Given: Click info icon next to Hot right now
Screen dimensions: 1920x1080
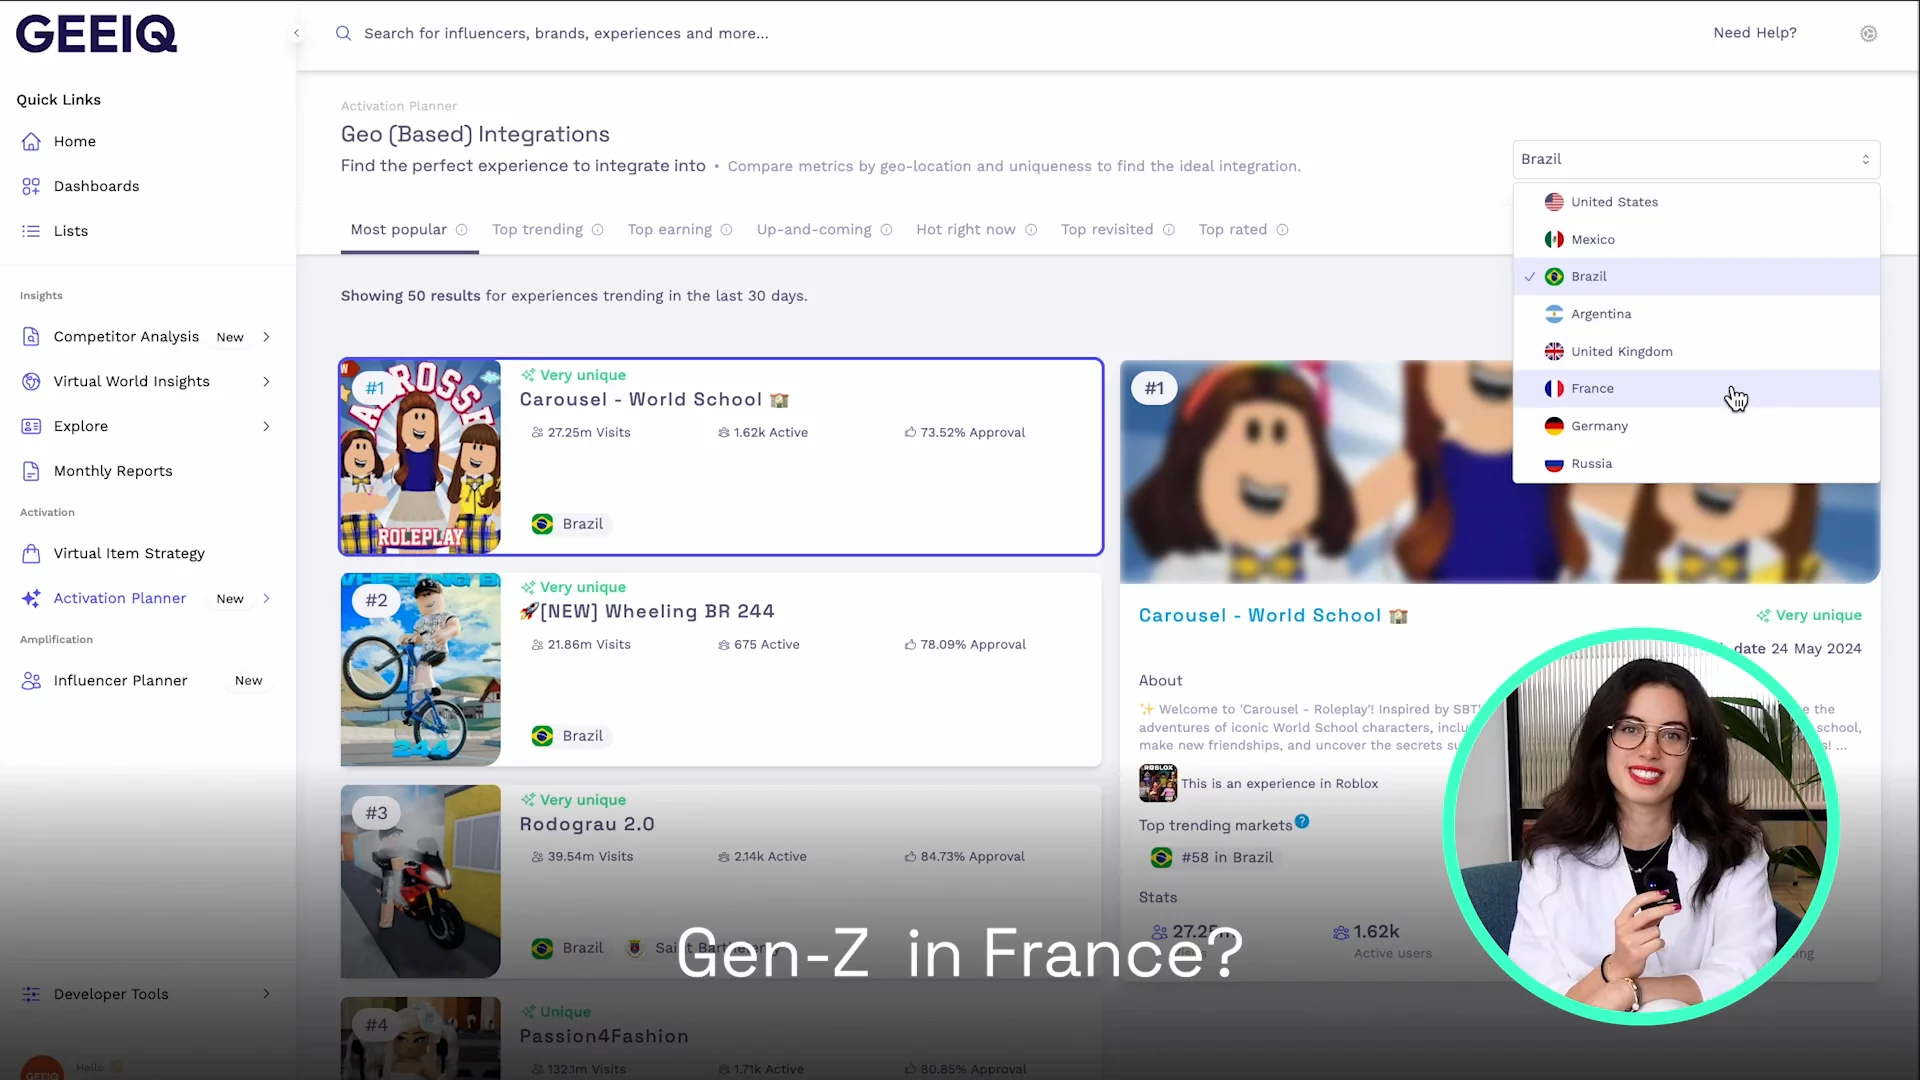Looking at the screenshot, I should point(1031,230).
